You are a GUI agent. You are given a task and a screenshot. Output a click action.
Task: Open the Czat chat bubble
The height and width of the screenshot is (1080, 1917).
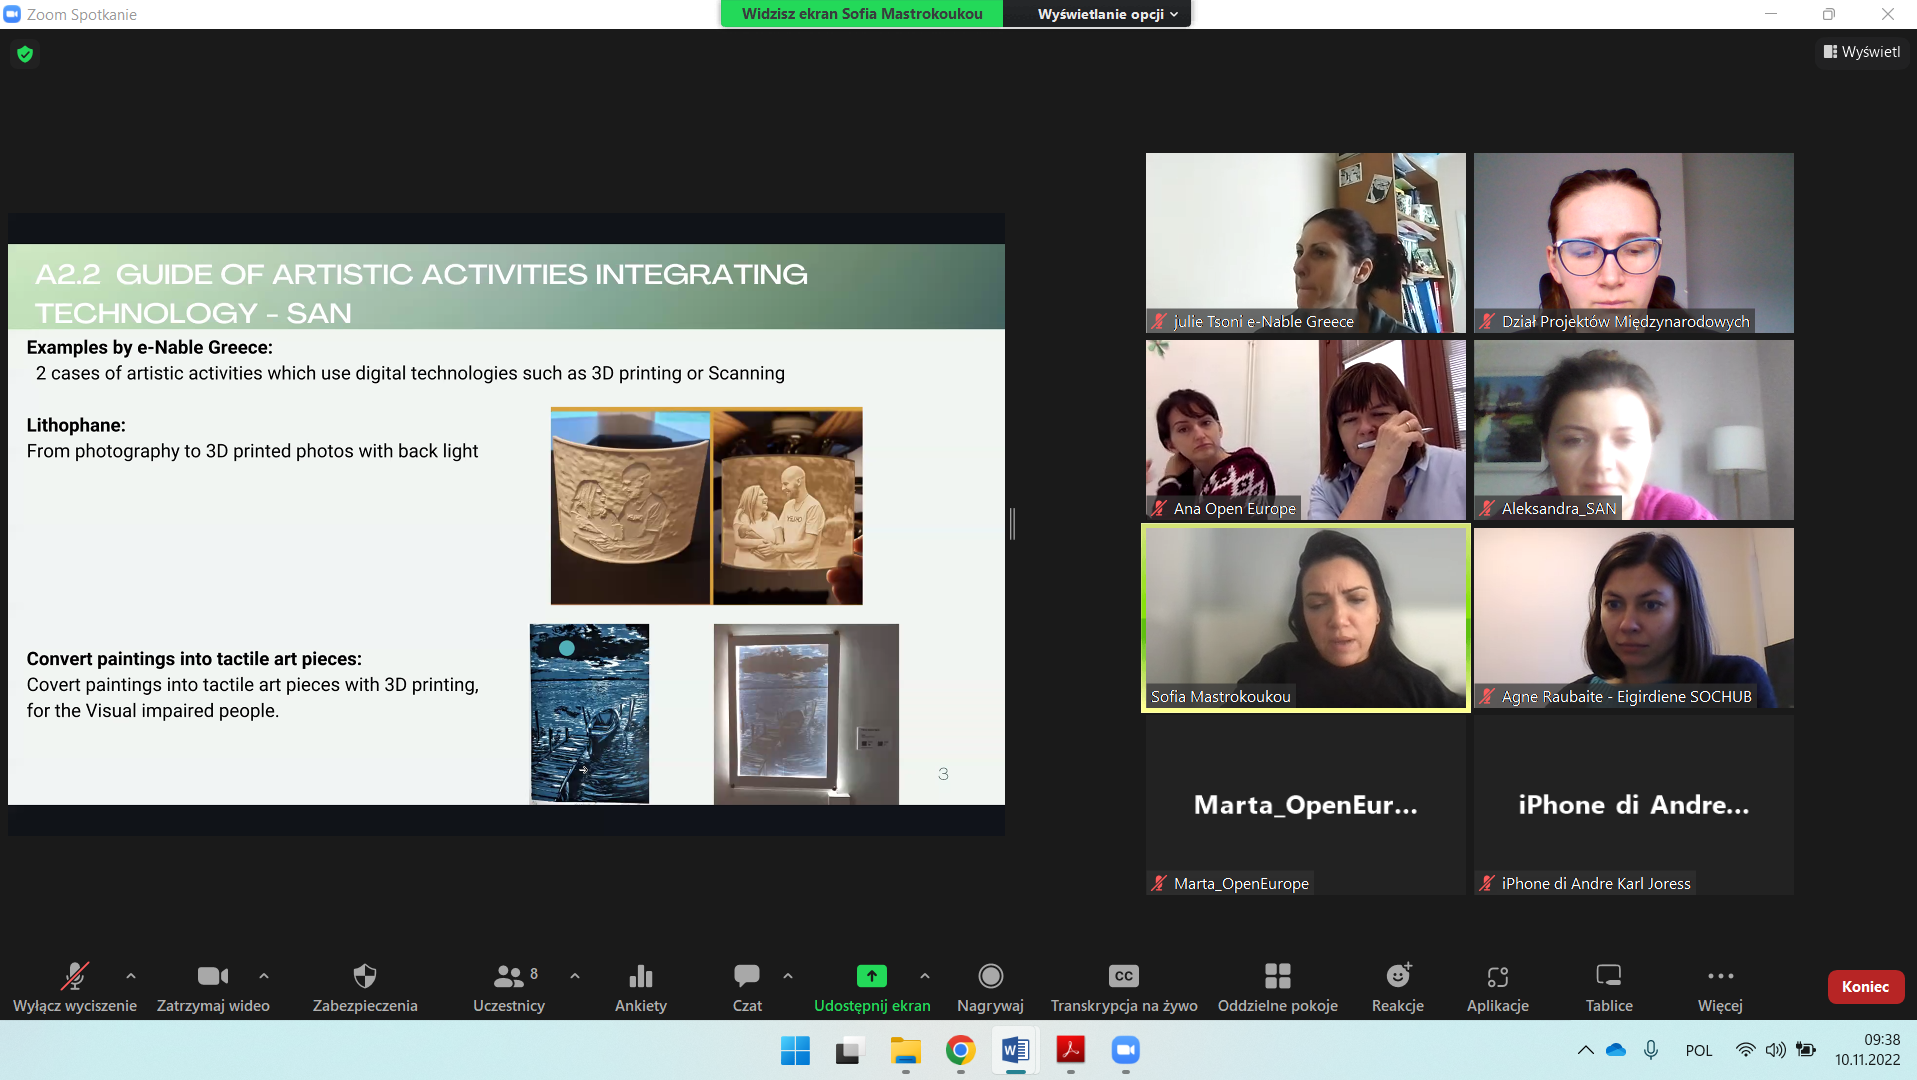click(x=747, y=986)
